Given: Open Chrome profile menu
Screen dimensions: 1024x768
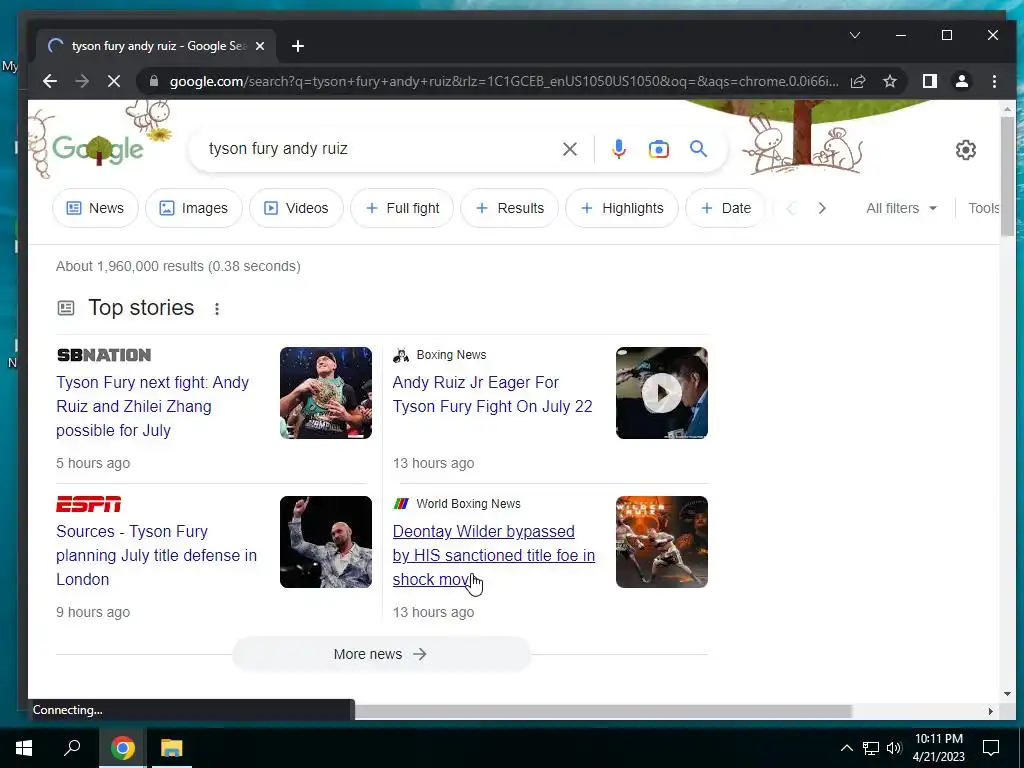Looking at the screenshot, I should pyautogui.click(x=962, y=81).
